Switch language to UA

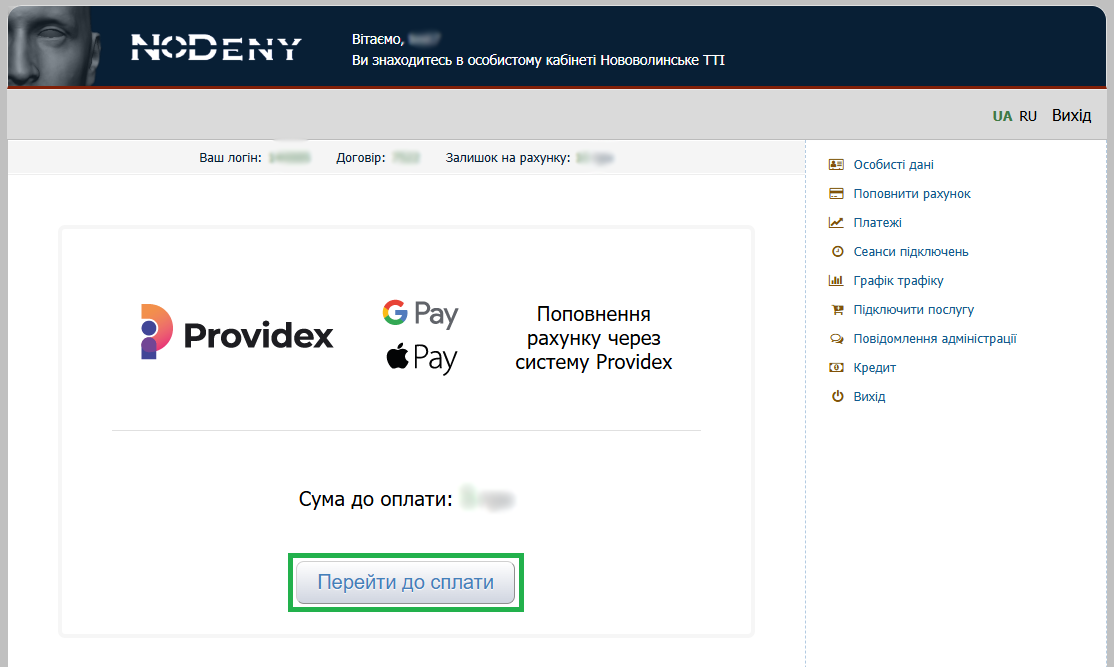1002,116
